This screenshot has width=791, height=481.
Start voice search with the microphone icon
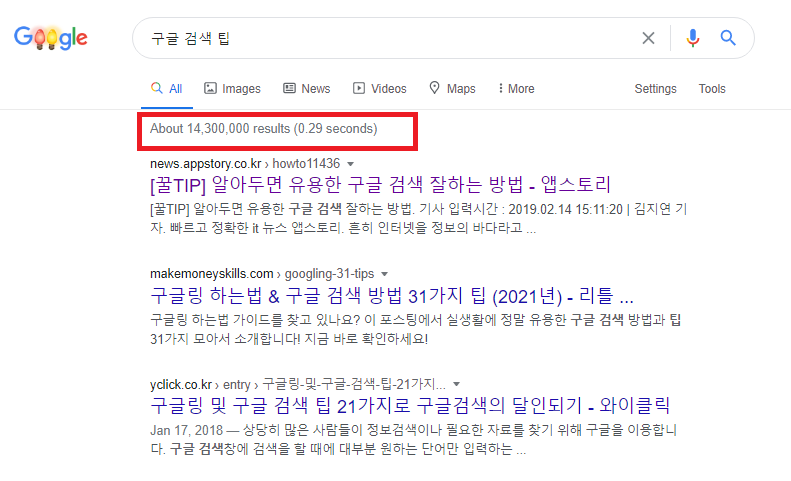(x=693, y=38)
